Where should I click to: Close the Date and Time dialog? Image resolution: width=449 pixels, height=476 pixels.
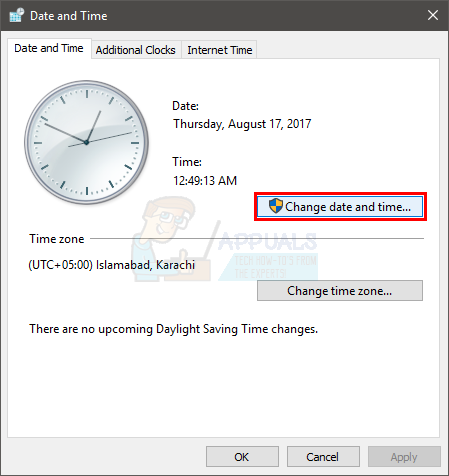(433, 15)
